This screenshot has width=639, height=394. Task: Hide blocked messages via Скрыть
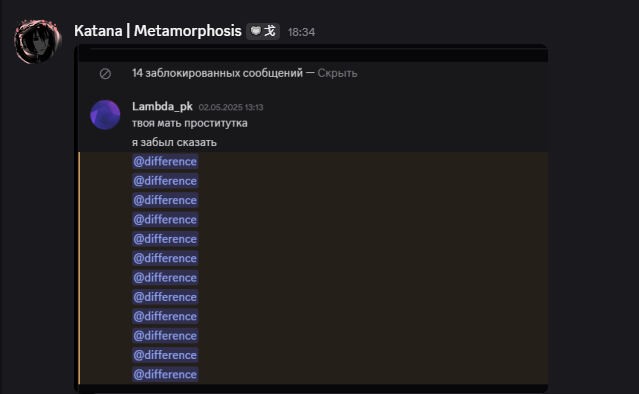337,73
